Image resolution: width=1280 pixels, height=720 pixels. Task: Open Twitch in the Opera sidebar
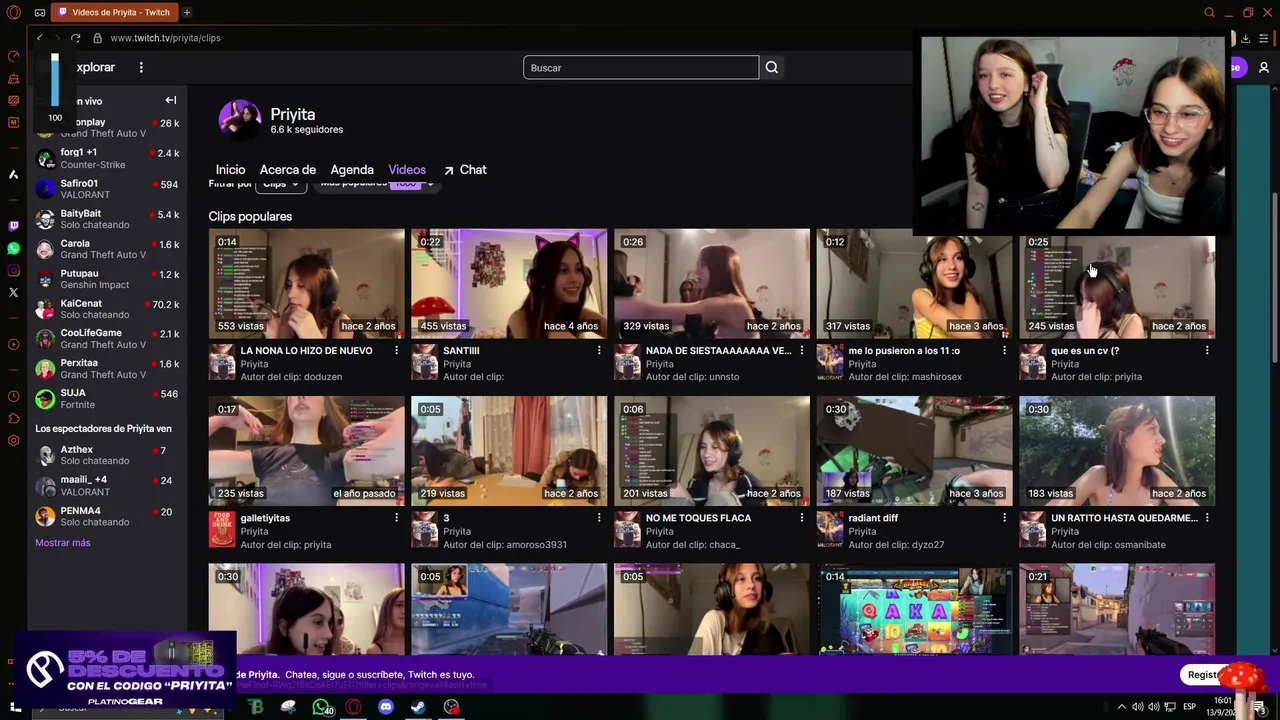(x=13, y=226)
